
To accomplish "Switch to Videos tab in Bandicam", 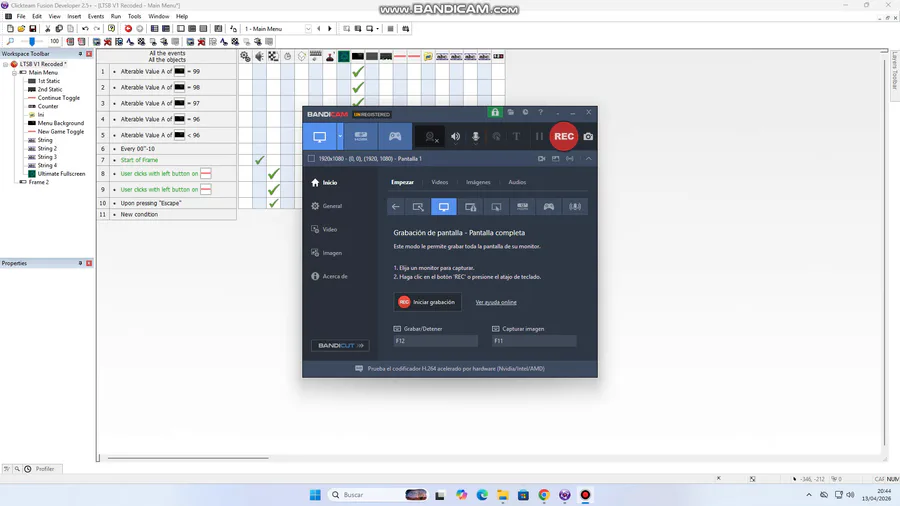I will [440, 182].
